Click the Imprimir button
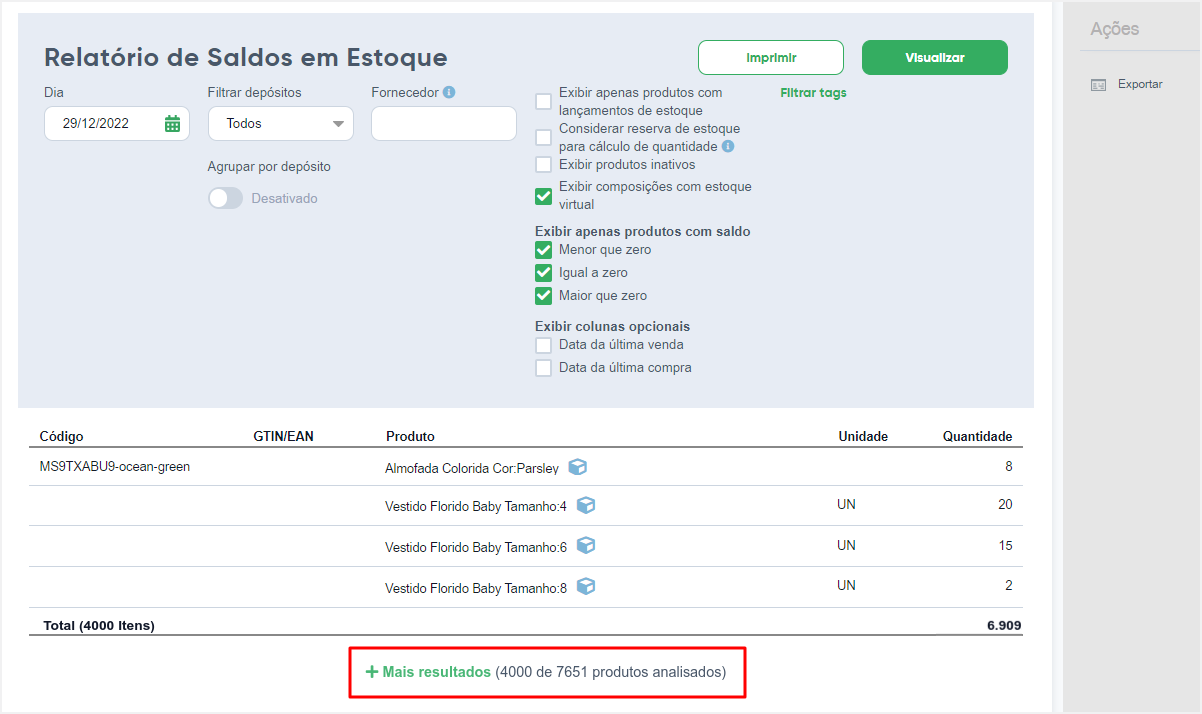 point(771,57)
